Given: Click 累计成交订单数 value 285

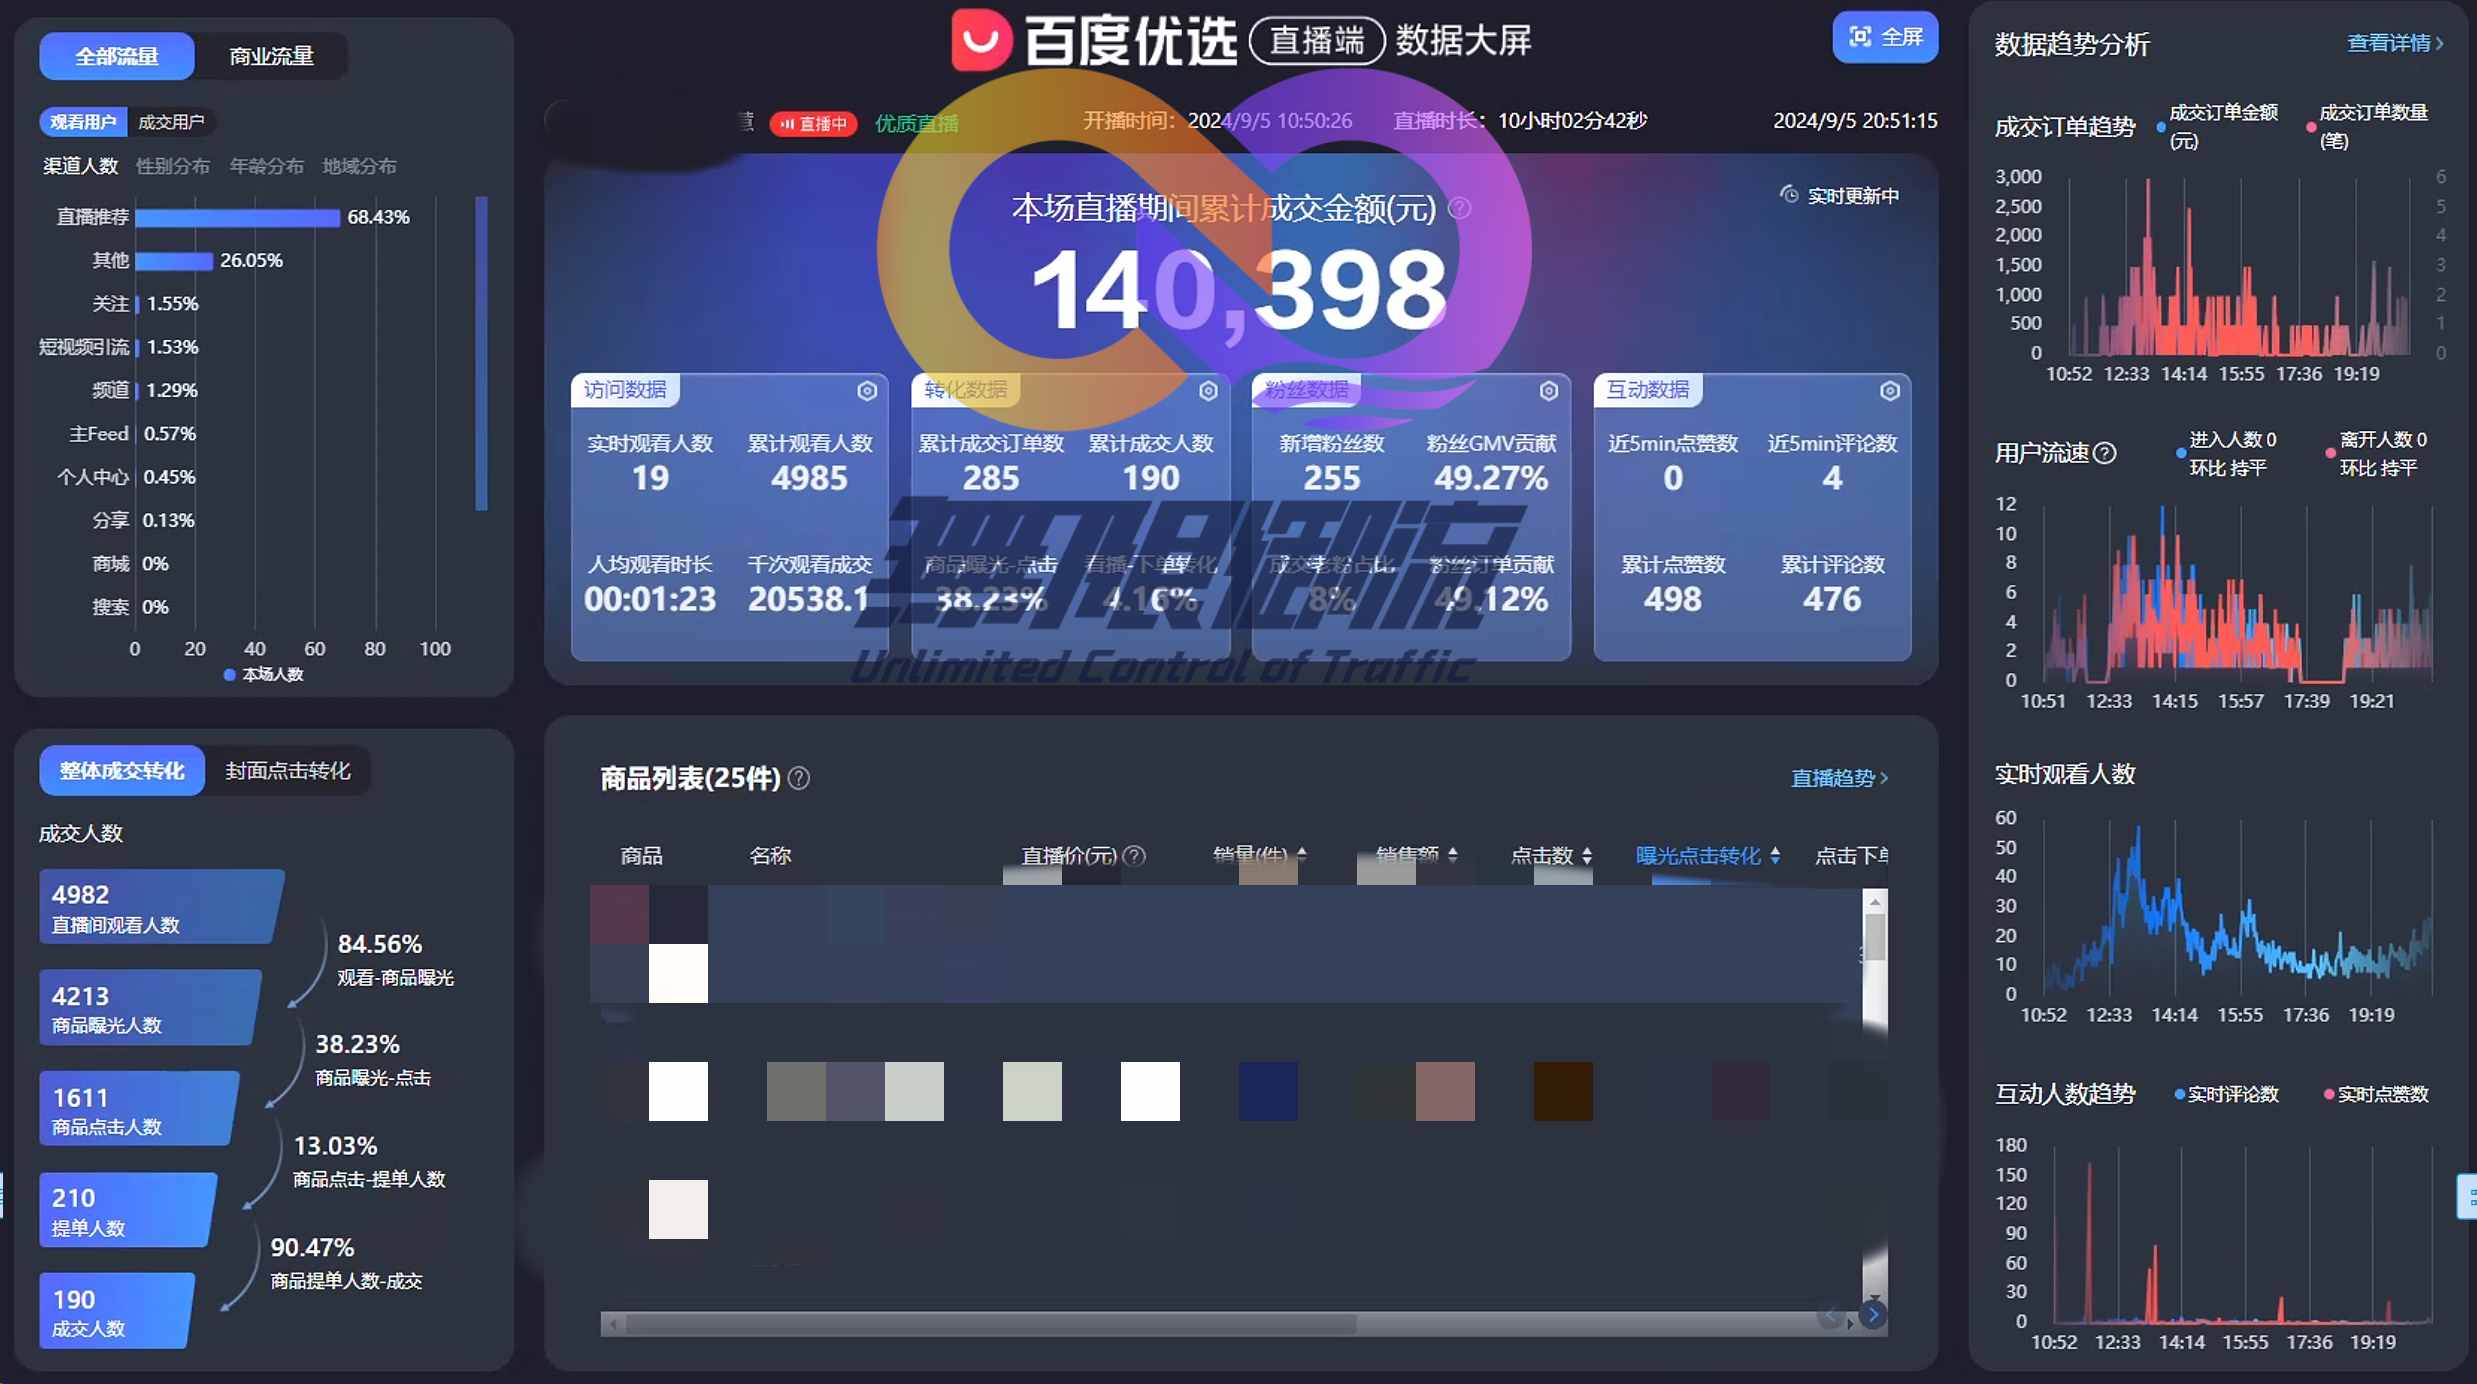Looking at the screenshot, I should coord(991,479).
